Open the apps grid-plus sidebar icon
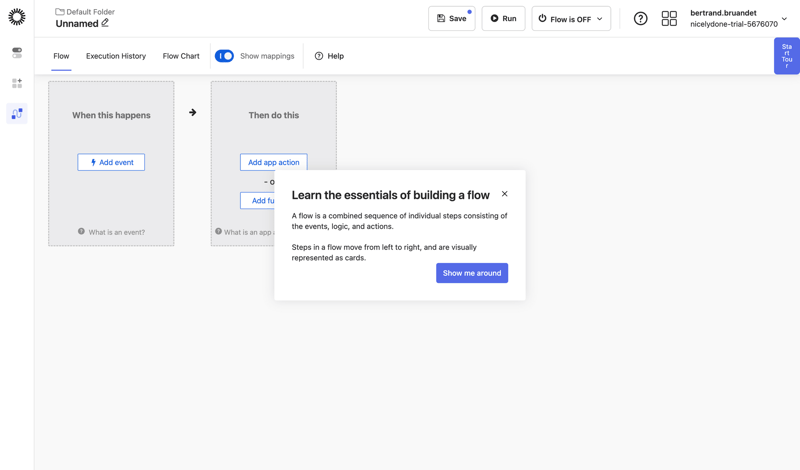The width and height of the screenshot is (800, 470). [17, 83]
